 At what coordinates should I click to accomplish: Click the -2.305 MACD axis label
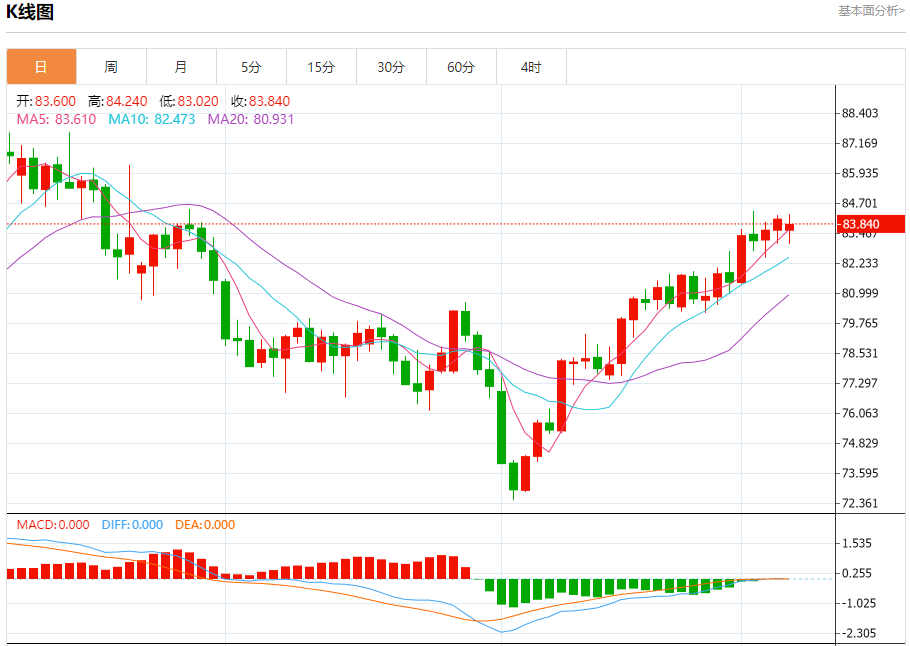coord(859,633)
